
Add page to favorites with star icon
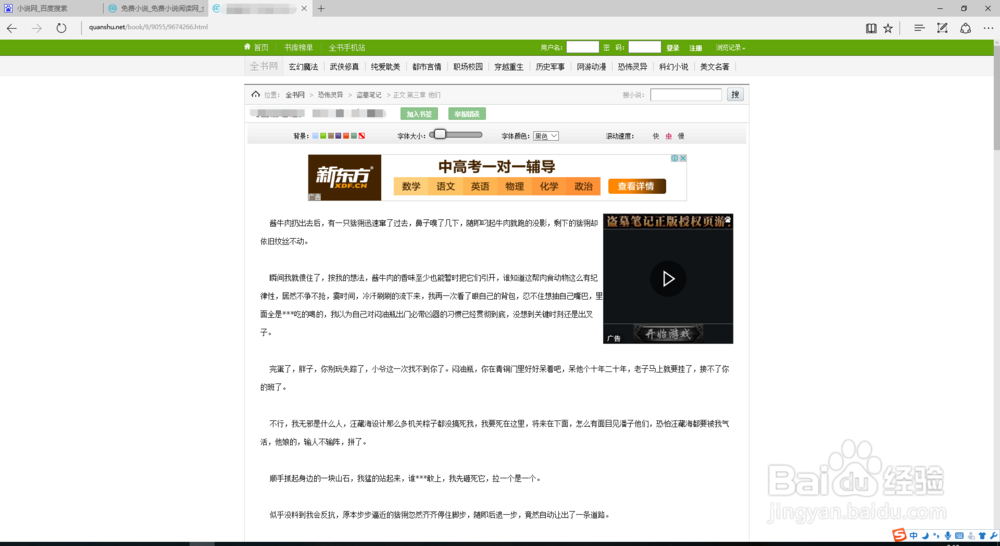click(888, 28)
